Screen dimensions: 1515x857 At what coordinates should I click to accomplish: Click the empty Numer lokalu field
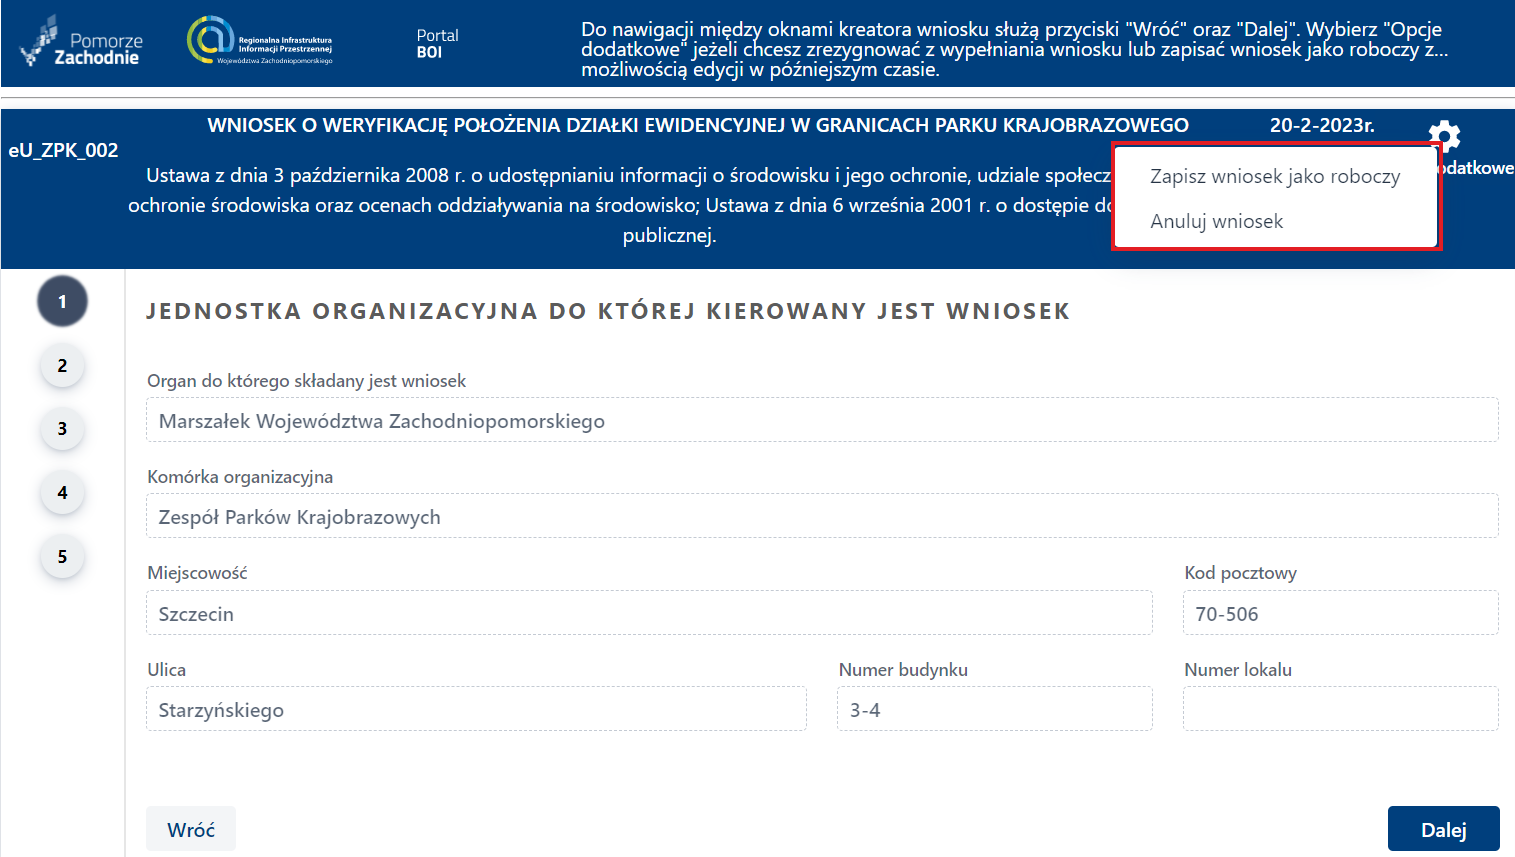tap(1340, 708)
